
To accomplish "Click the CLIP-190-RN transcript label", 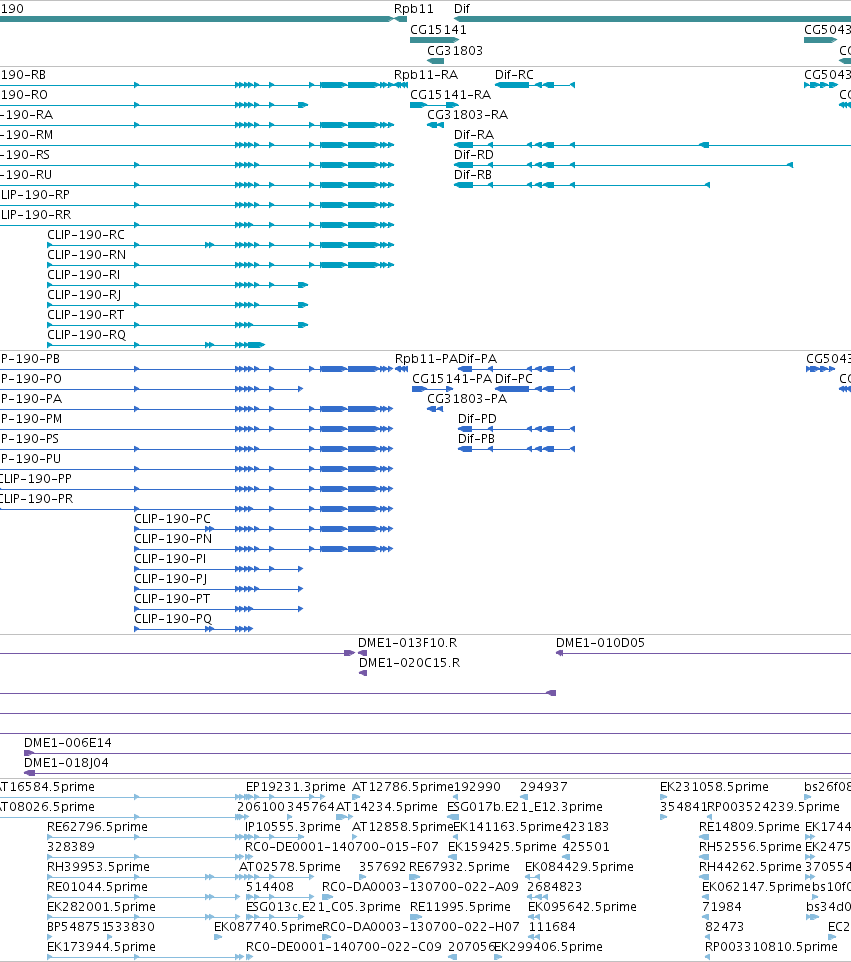I will [x=87, y=255].
